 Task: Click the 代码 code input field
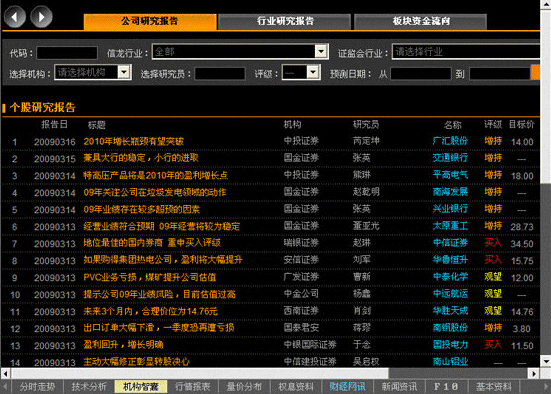pyautogui.click(x=67, y=53)
